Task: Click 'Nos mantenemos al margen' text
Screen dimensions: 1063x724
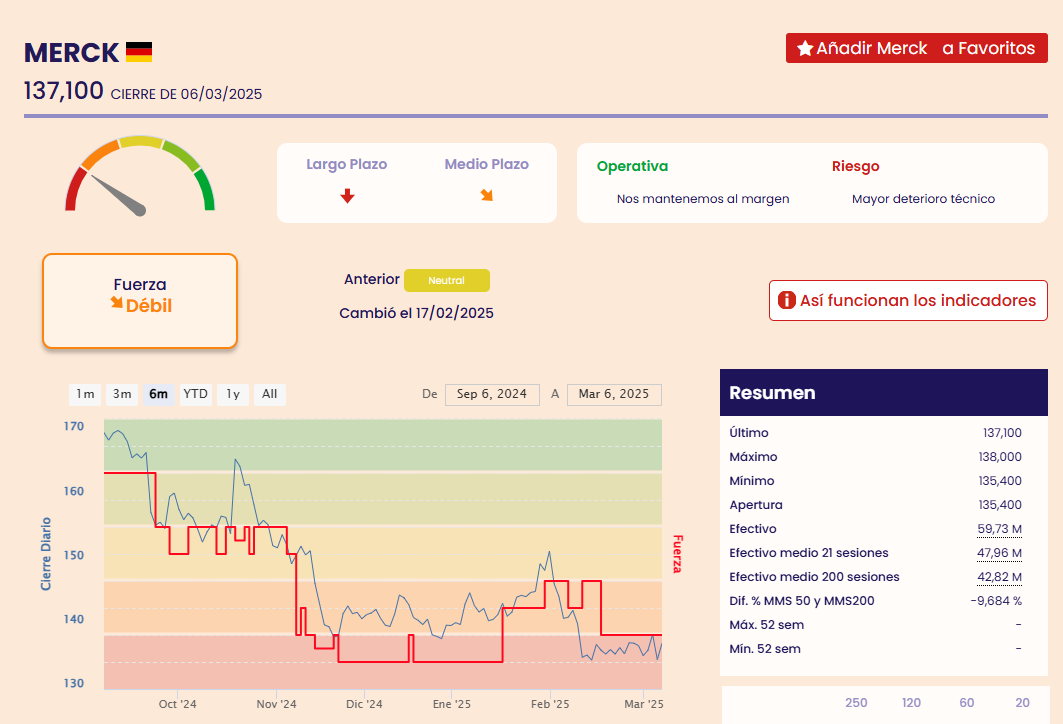Action: tap(703, 199)
